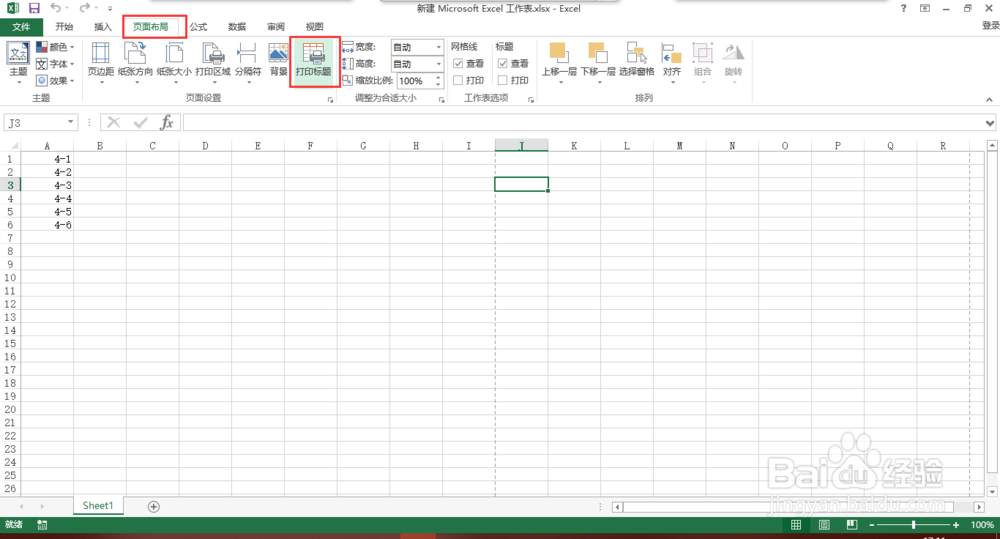1000x539 pixels.
Task: Open the Themes (主题) gallery
Action: [18, 61]
